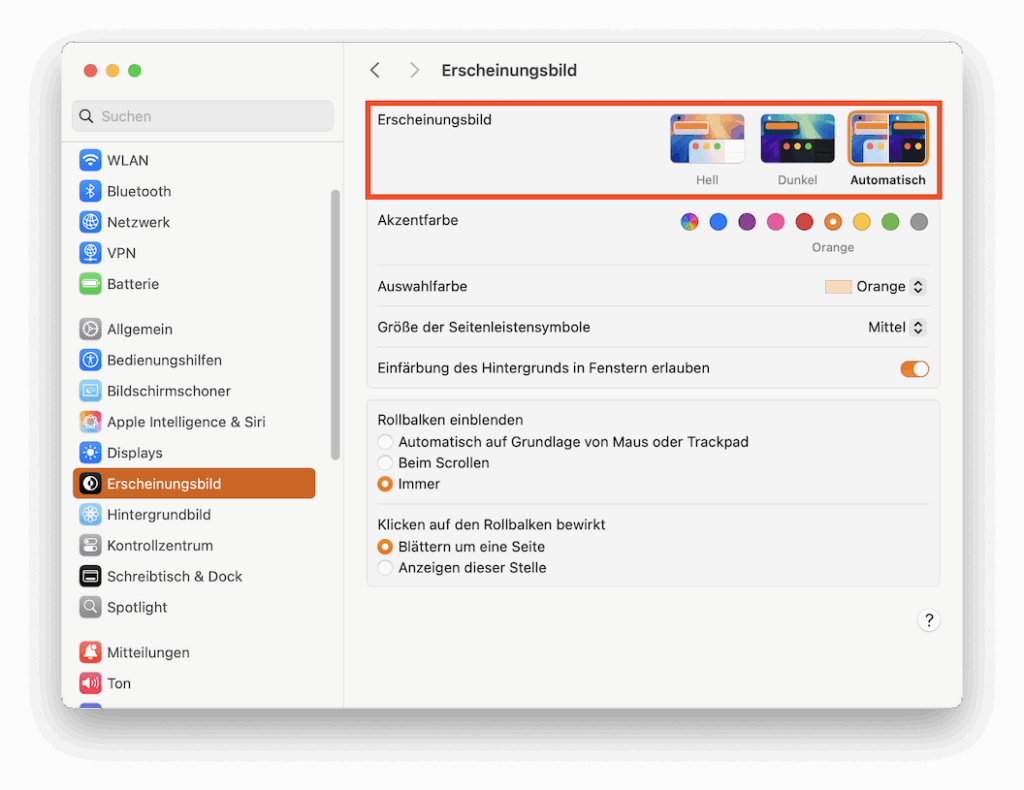This screenshot has width=1024, height=790.
Task: Open the VPN settings pane
Action: point(194,253)
